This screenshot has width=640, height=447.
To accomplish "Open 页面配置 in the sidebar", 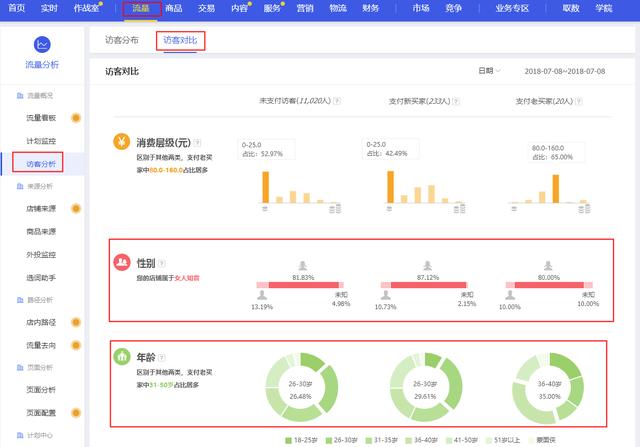I will coord(41,413).
